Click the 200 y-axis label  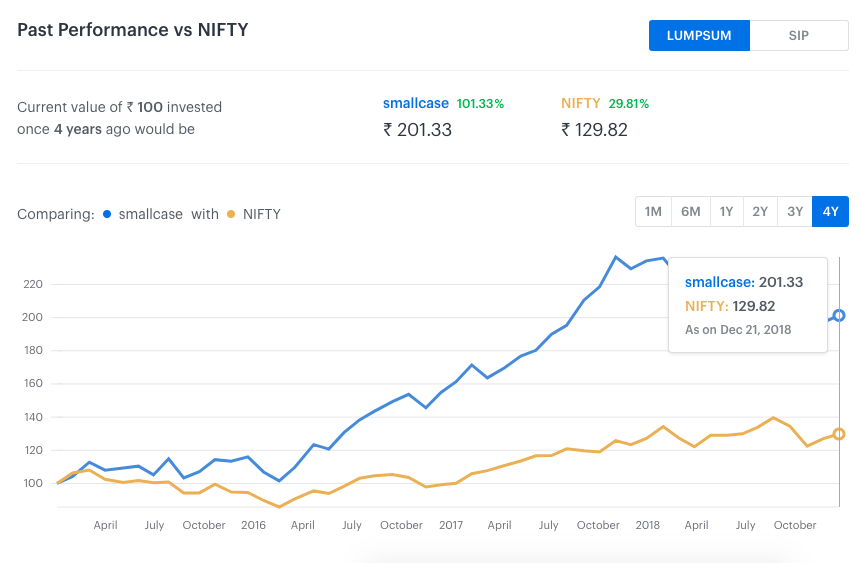(32, 317)
